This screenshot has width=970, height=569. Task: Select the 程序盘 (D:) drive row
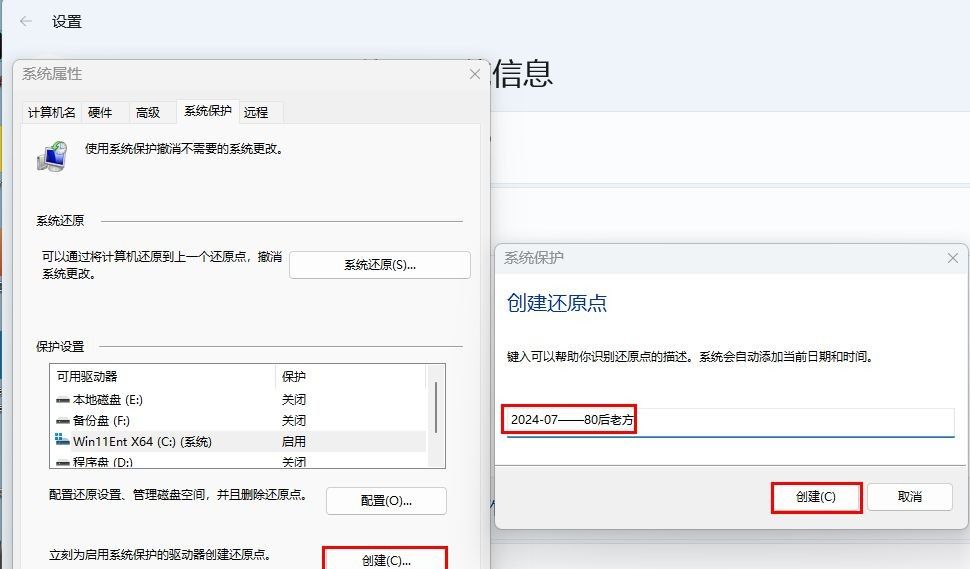click(240, 461)
